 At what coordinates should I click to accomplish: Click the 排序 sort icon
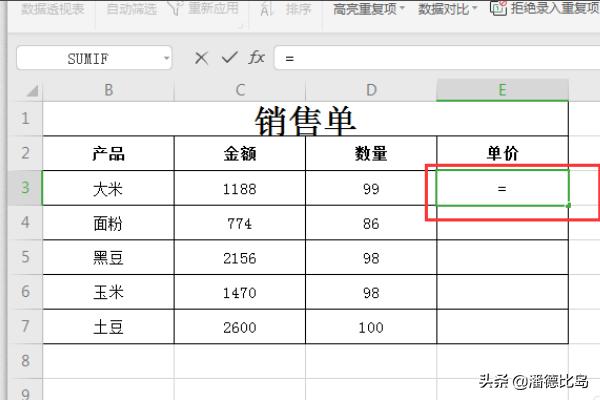pos(266,9)
